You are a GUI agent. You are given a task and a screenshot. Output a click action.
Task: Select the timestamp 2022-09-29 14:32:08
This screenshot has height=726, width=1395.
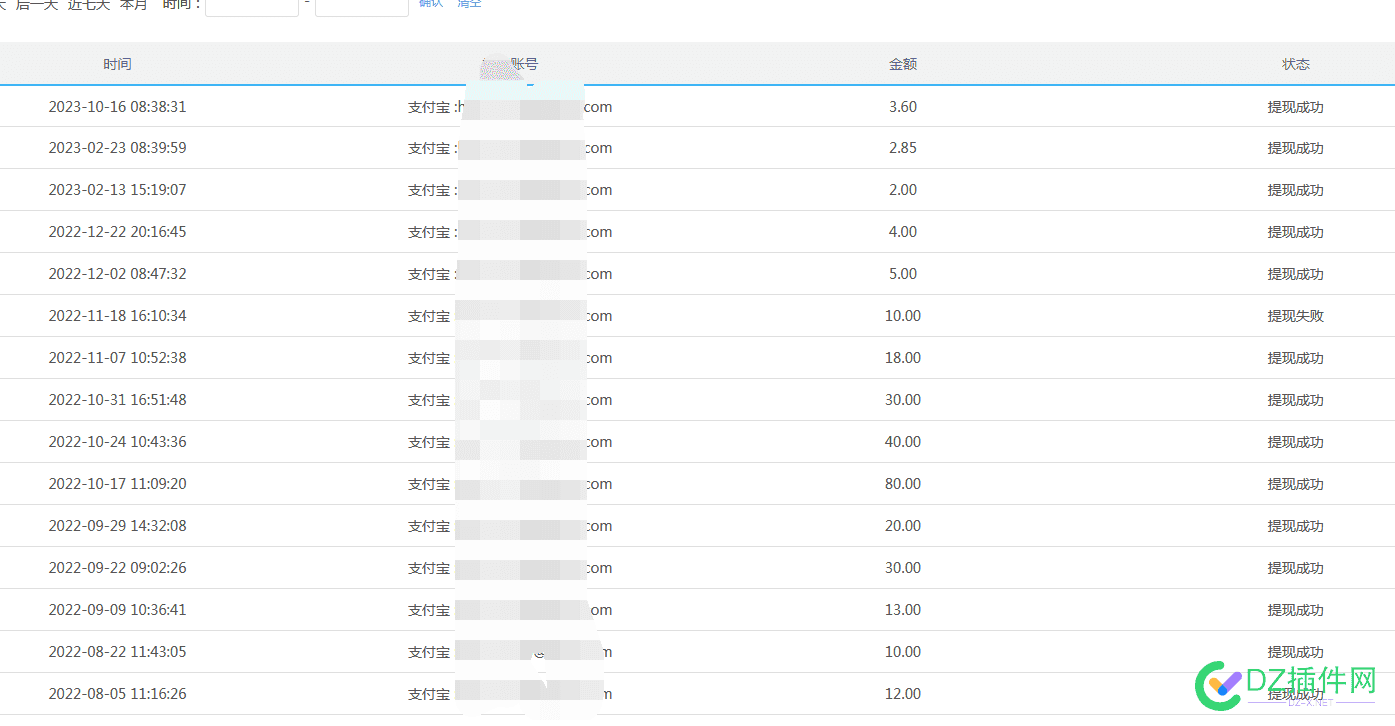click(x=117, y=526)
